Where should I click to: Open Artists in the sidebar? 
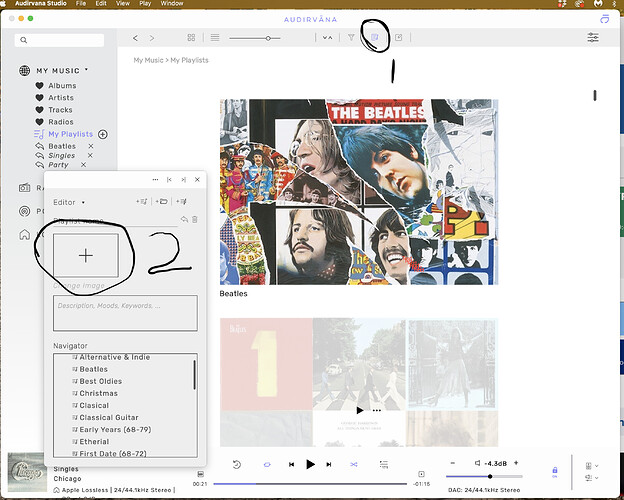(61, 98)
